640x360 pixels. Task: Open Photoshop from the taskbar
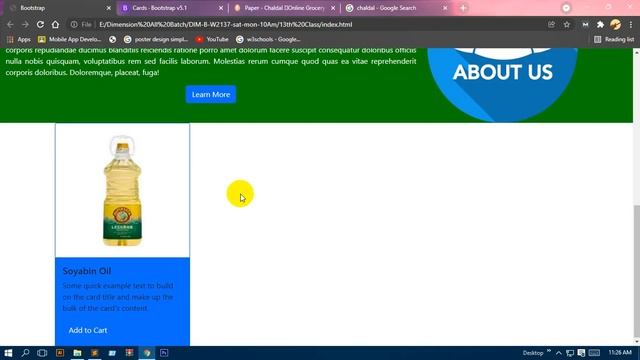coord(164,353)
